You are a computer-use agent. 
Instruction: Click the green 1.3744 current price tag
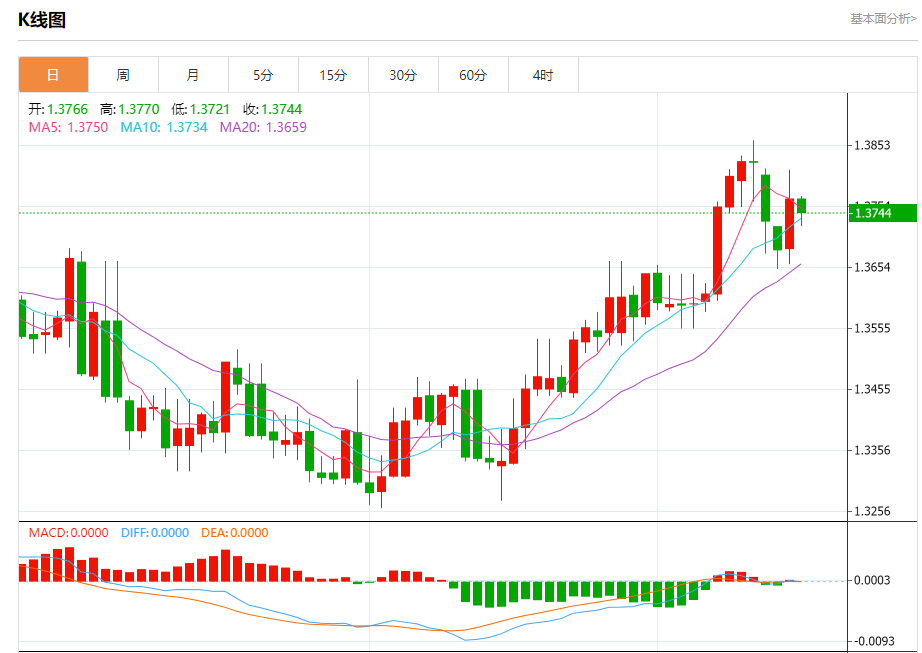click(x=883, y=213)
